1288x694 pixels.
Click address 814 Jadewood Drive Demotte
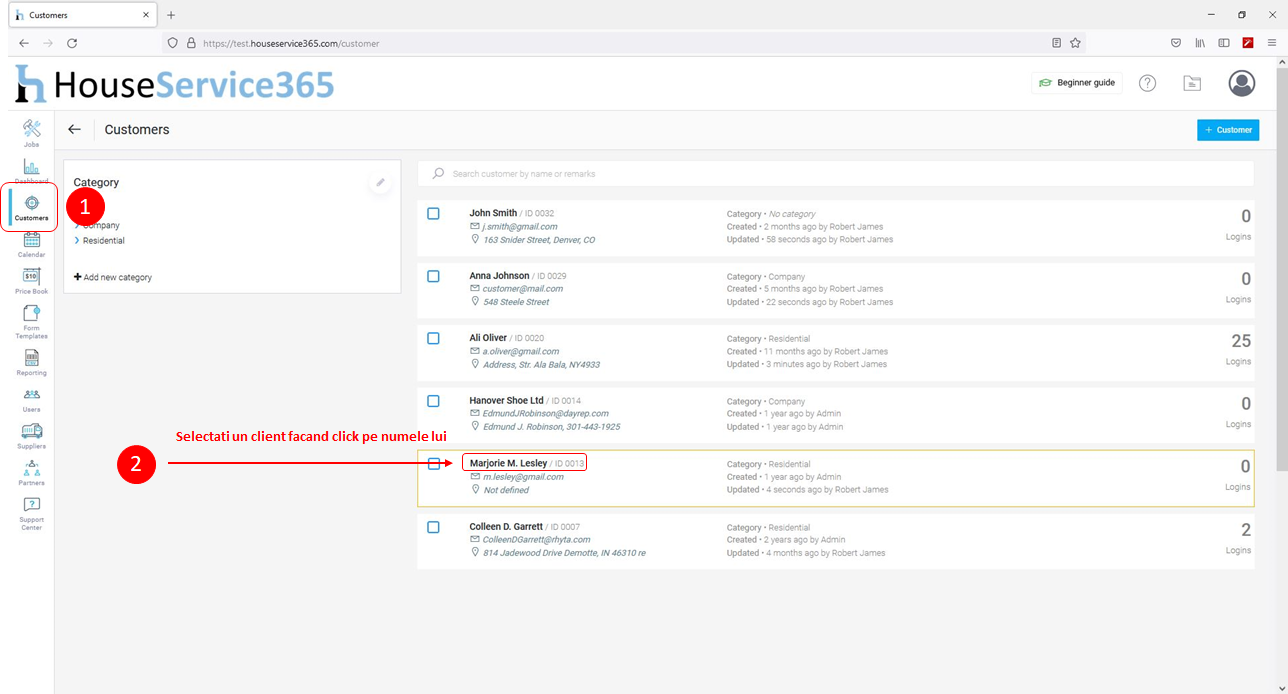[564, 553]
